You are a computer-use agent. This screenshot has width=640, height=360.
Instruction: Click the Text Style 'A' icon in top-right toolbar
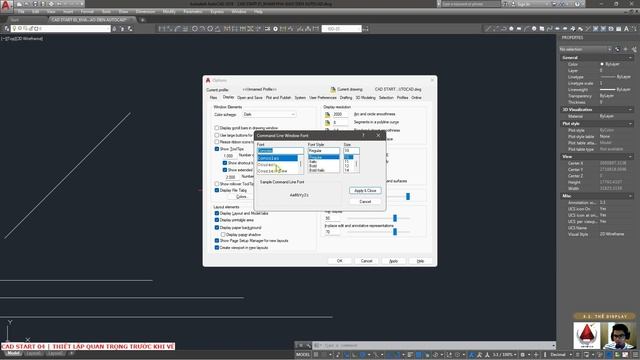point(626,29)
